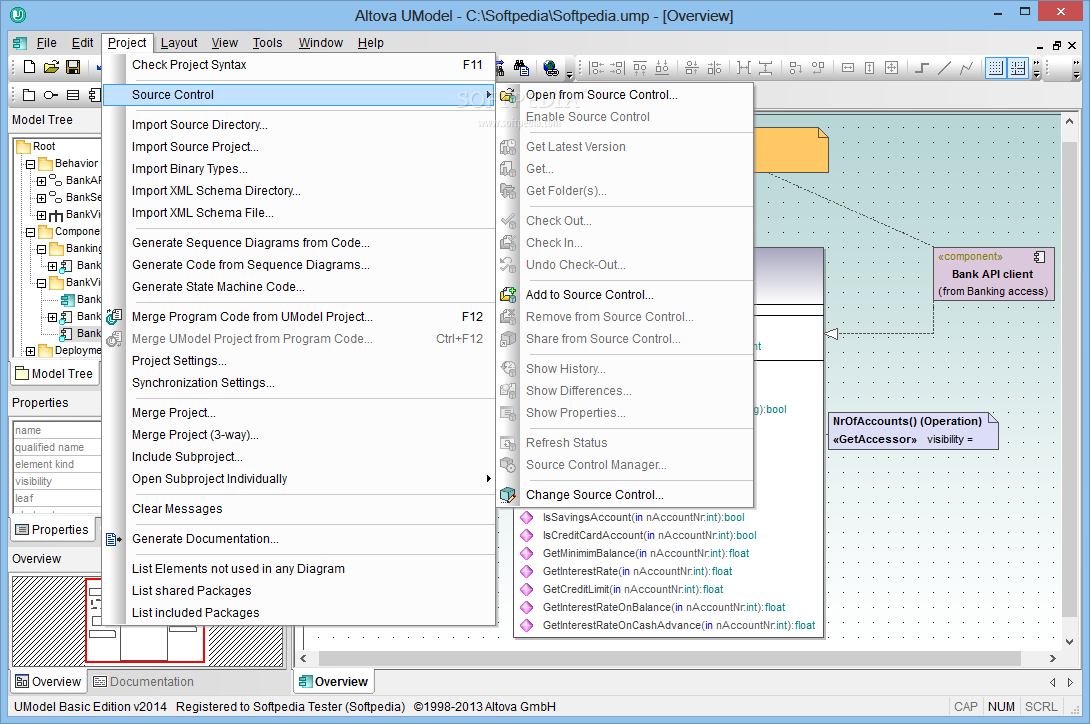The image size is (1090, 724).
Task: Select Import Source Directory menu item
Action: click(x=199, y=125)
